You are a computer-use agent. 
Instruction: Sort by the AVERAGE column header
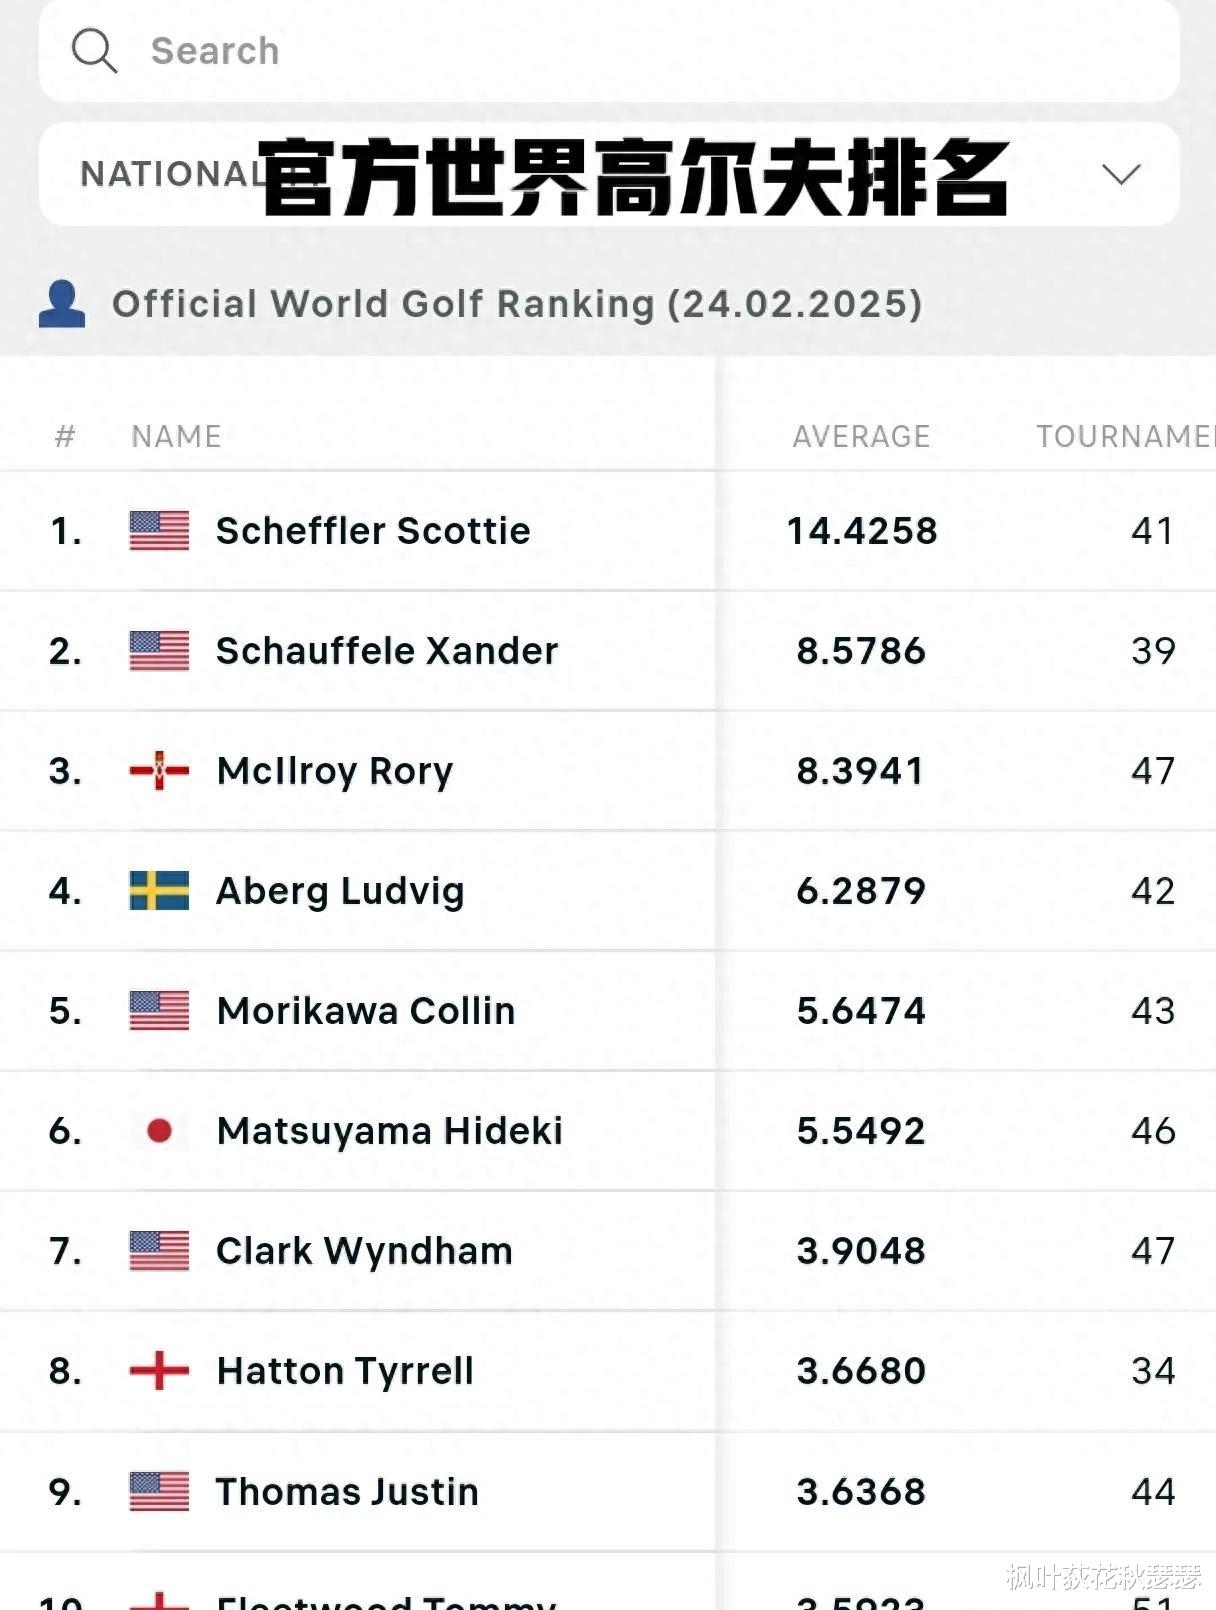(861, 437)
